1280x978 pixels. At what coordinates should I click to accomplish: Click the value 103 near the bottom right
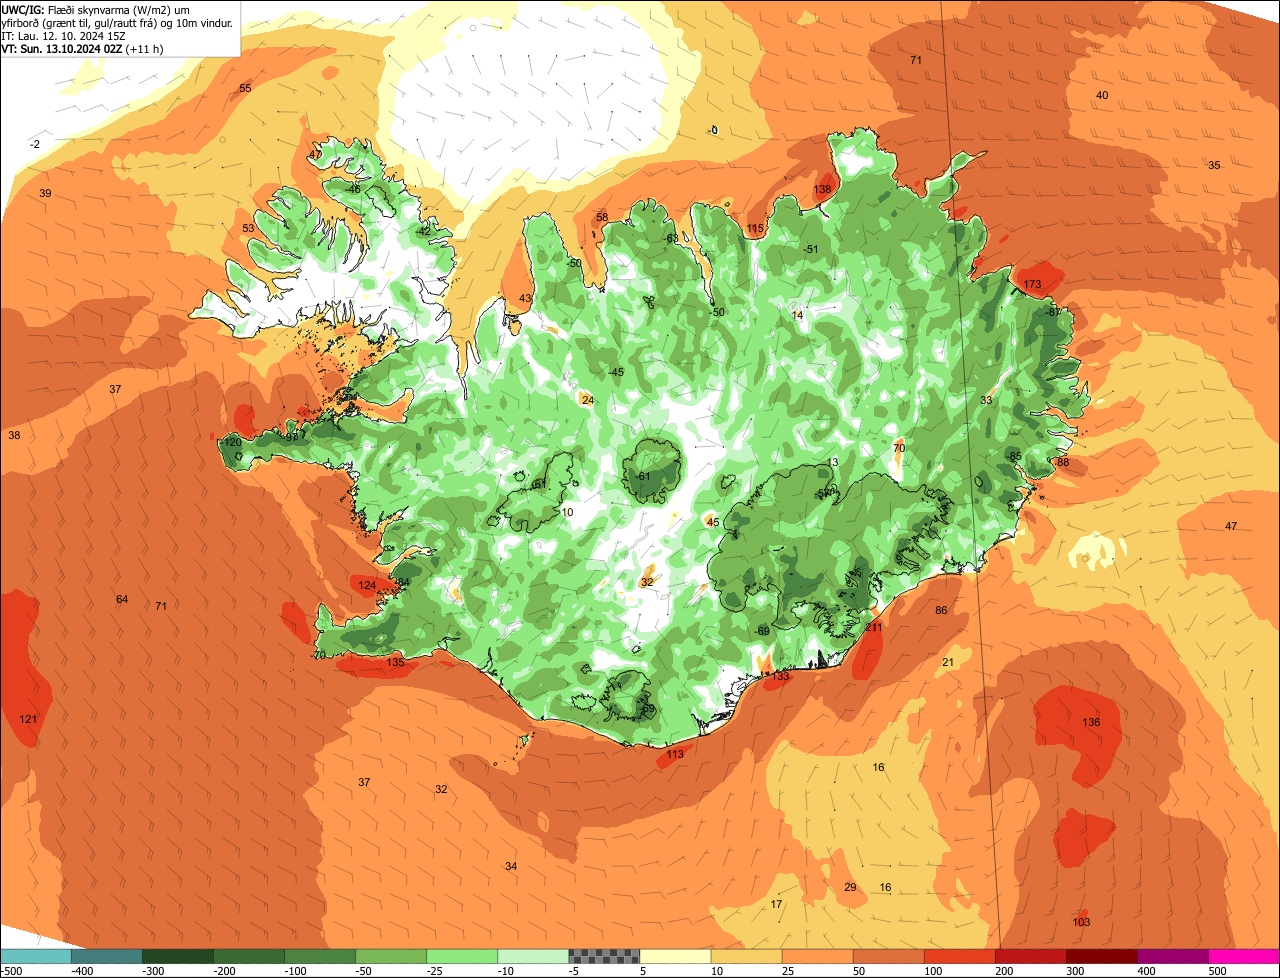pos(1081,922)
